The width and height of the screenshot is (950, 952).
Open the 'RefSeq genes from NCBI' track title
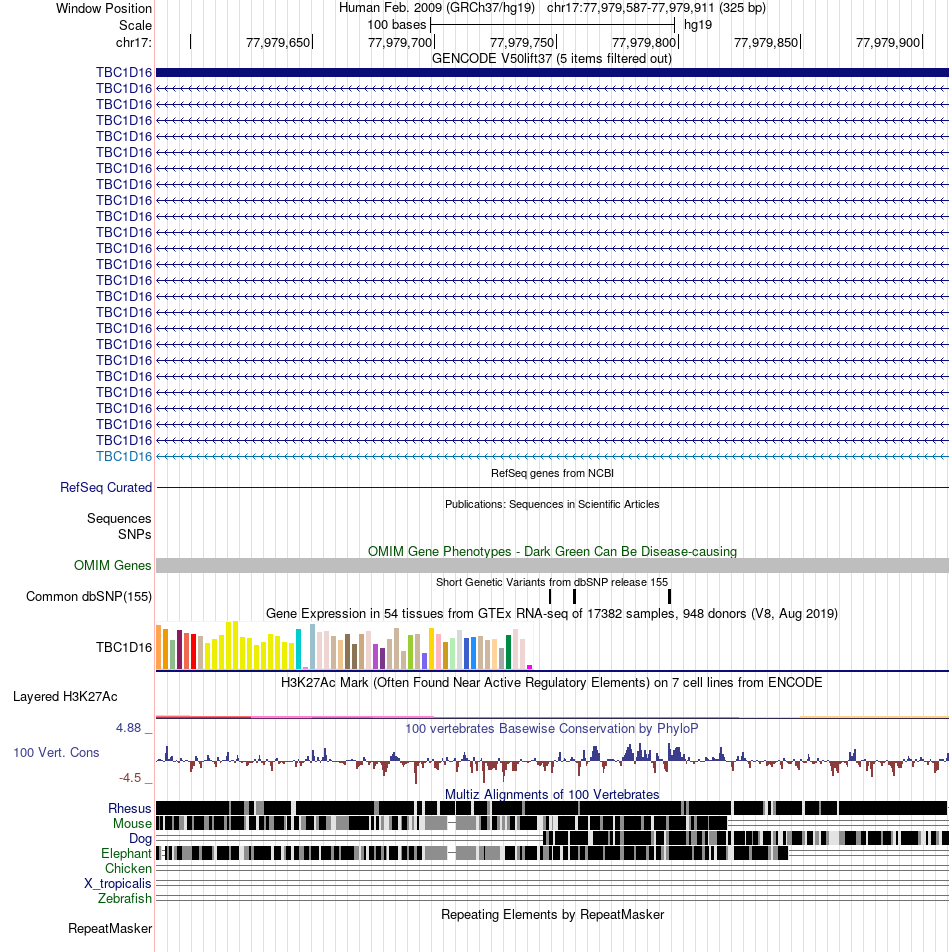[x=552, y=473]
